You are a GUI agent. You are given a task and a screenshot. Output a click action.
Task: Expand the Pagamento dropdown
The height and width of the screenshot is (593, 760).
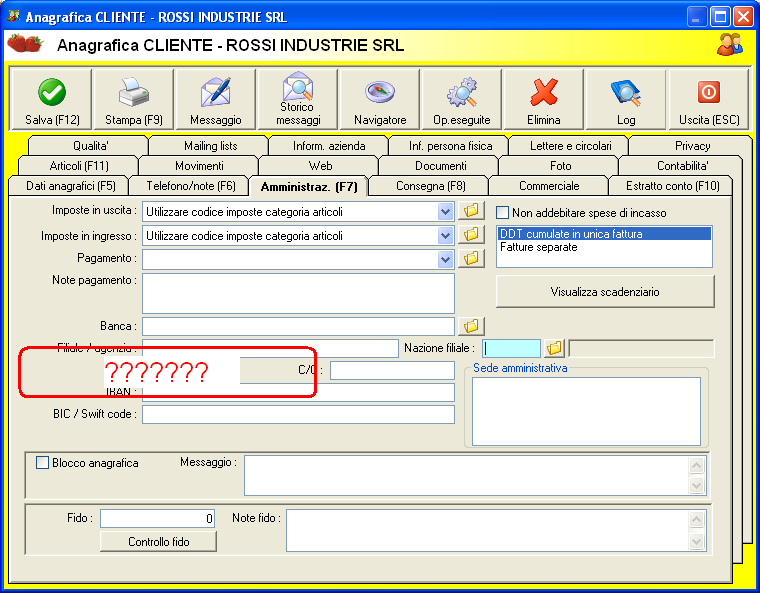pyautogui.click(x=445, y=259)
